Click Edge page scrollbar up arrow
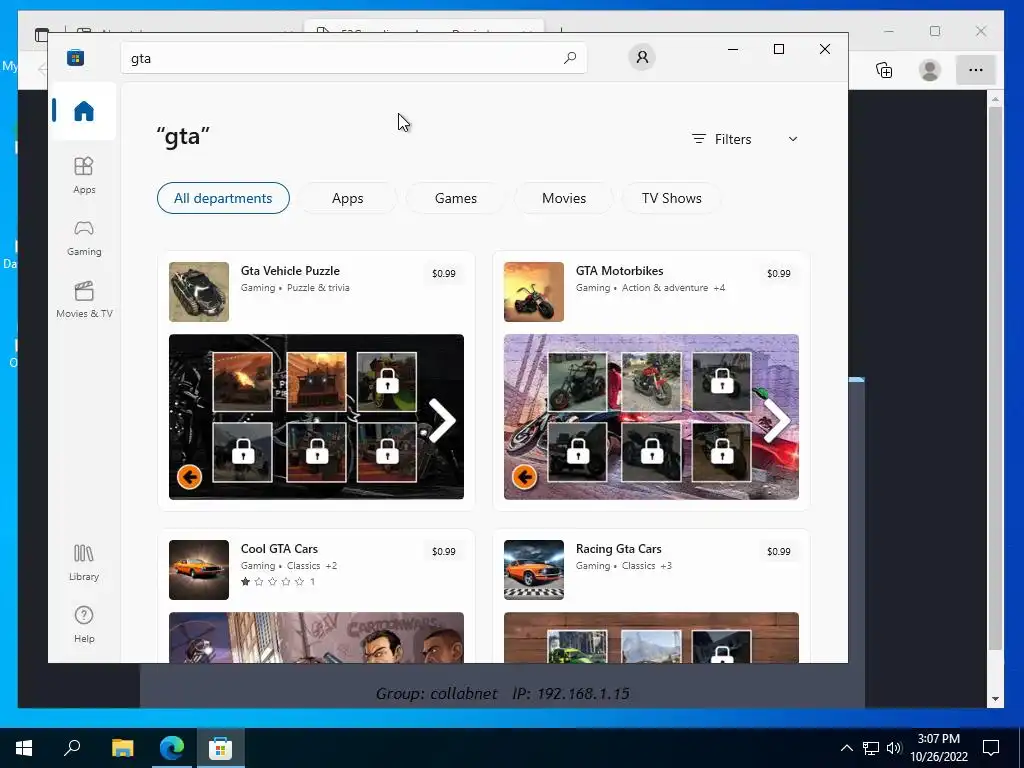1024x768 pixels. [x=995, y=100]
